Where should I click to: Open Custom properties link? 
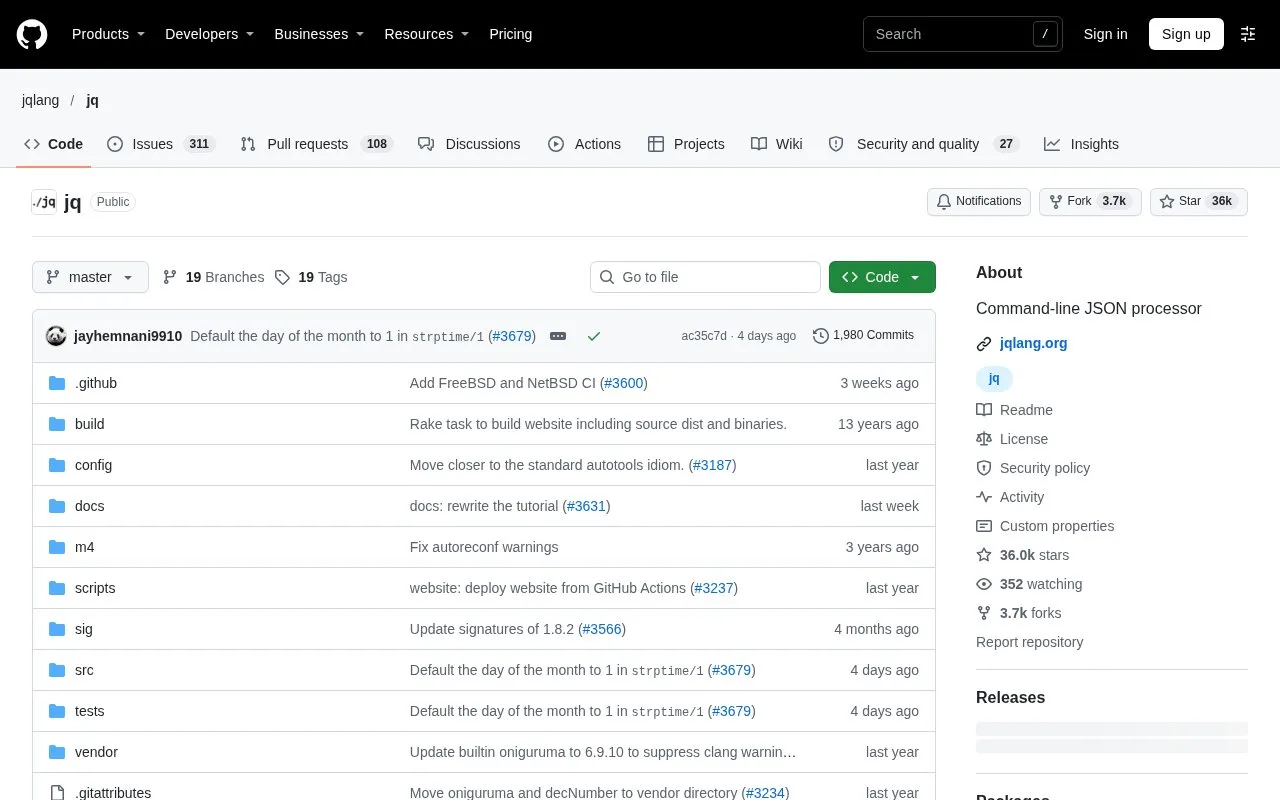click(x=1045, y=526)
